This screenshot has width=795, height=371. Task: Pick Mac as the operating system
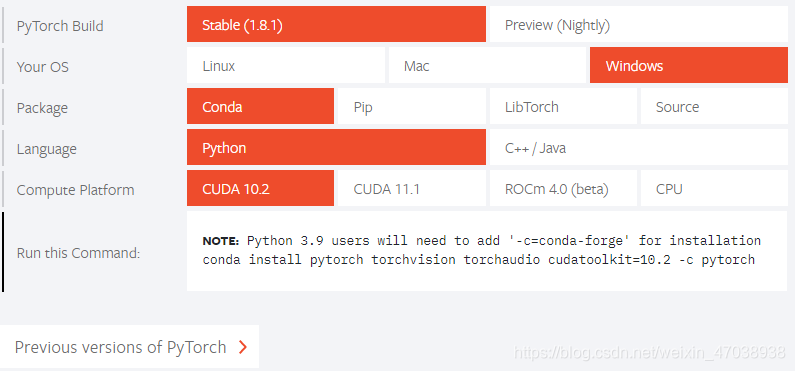(487, 65)
